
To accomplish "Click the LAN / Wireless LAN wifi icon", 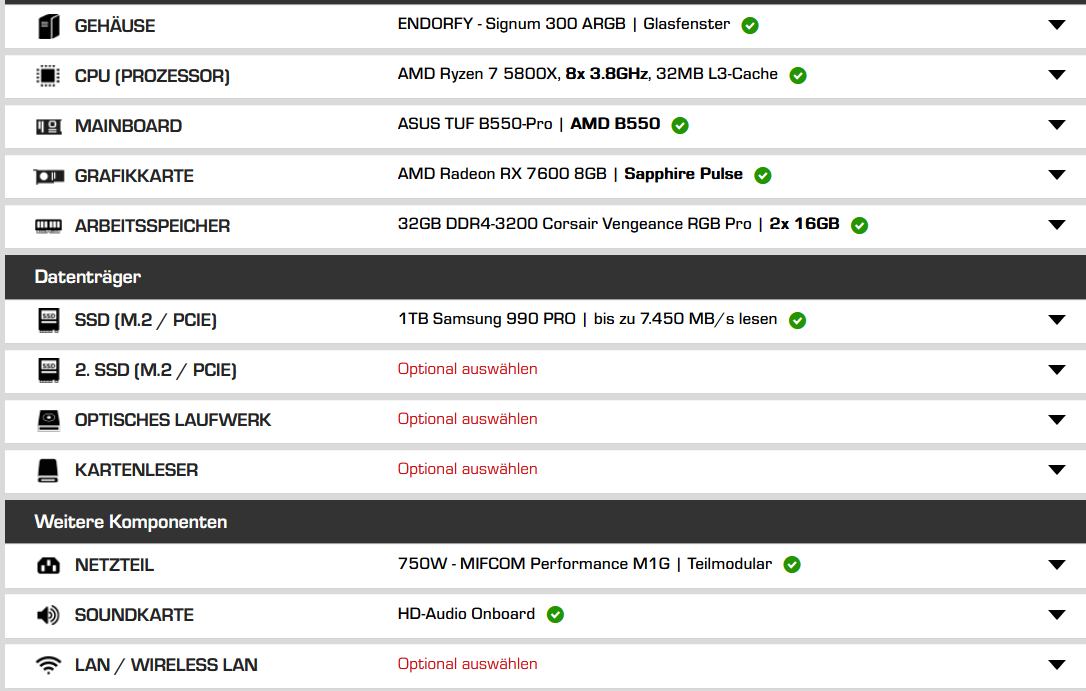I will coord(48,665).
